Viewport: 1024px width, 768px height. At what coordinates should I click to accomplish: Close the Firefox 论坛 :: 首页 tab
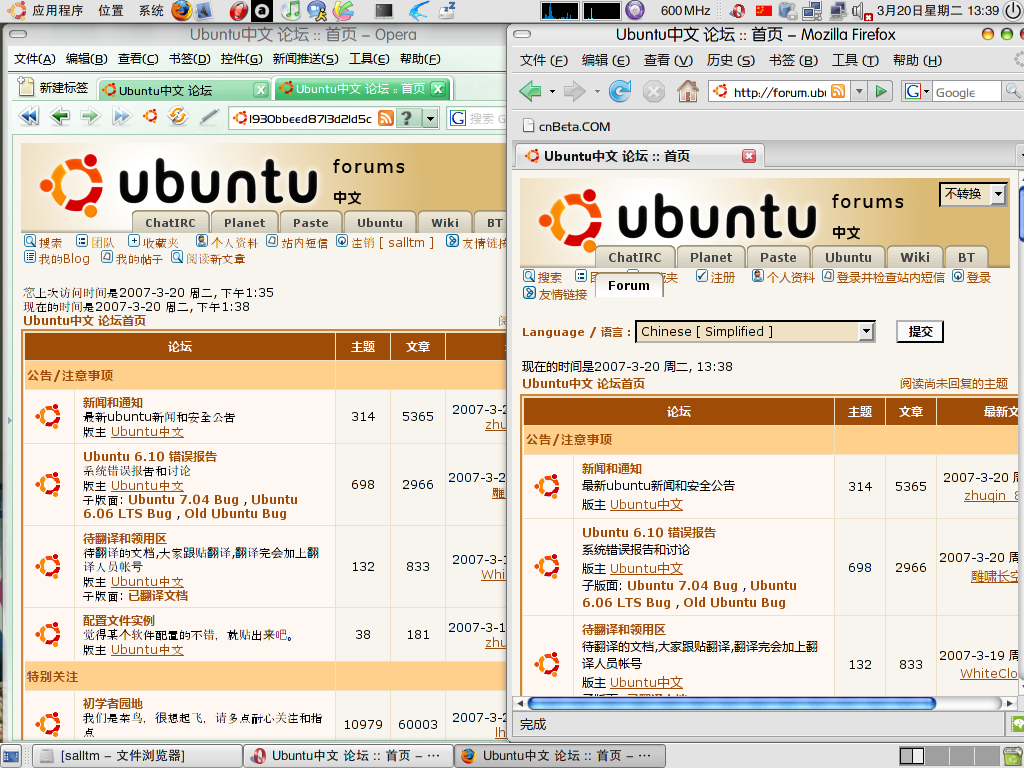pos(749,156)
